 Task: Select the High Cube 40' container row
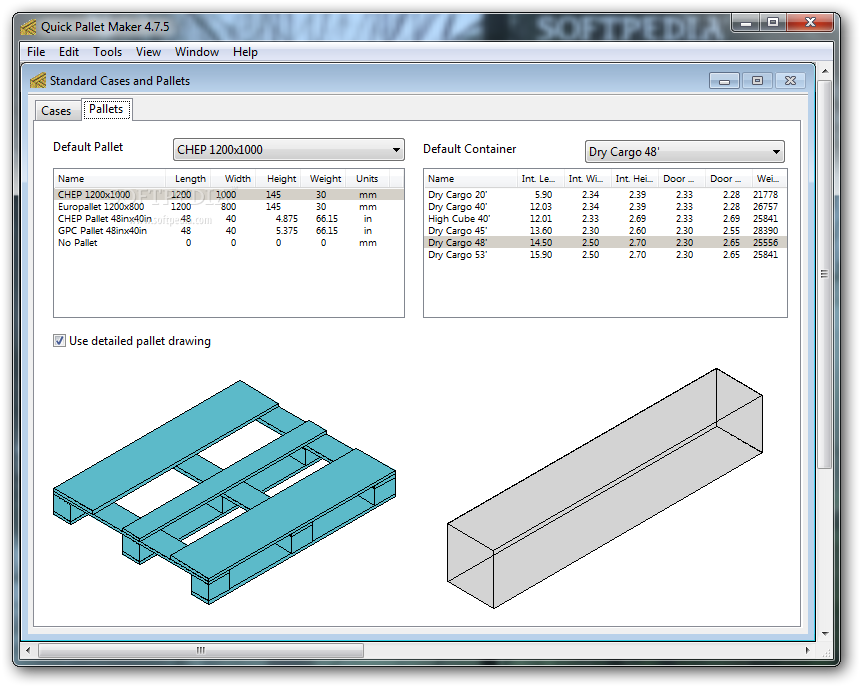(x=605, y=219)
